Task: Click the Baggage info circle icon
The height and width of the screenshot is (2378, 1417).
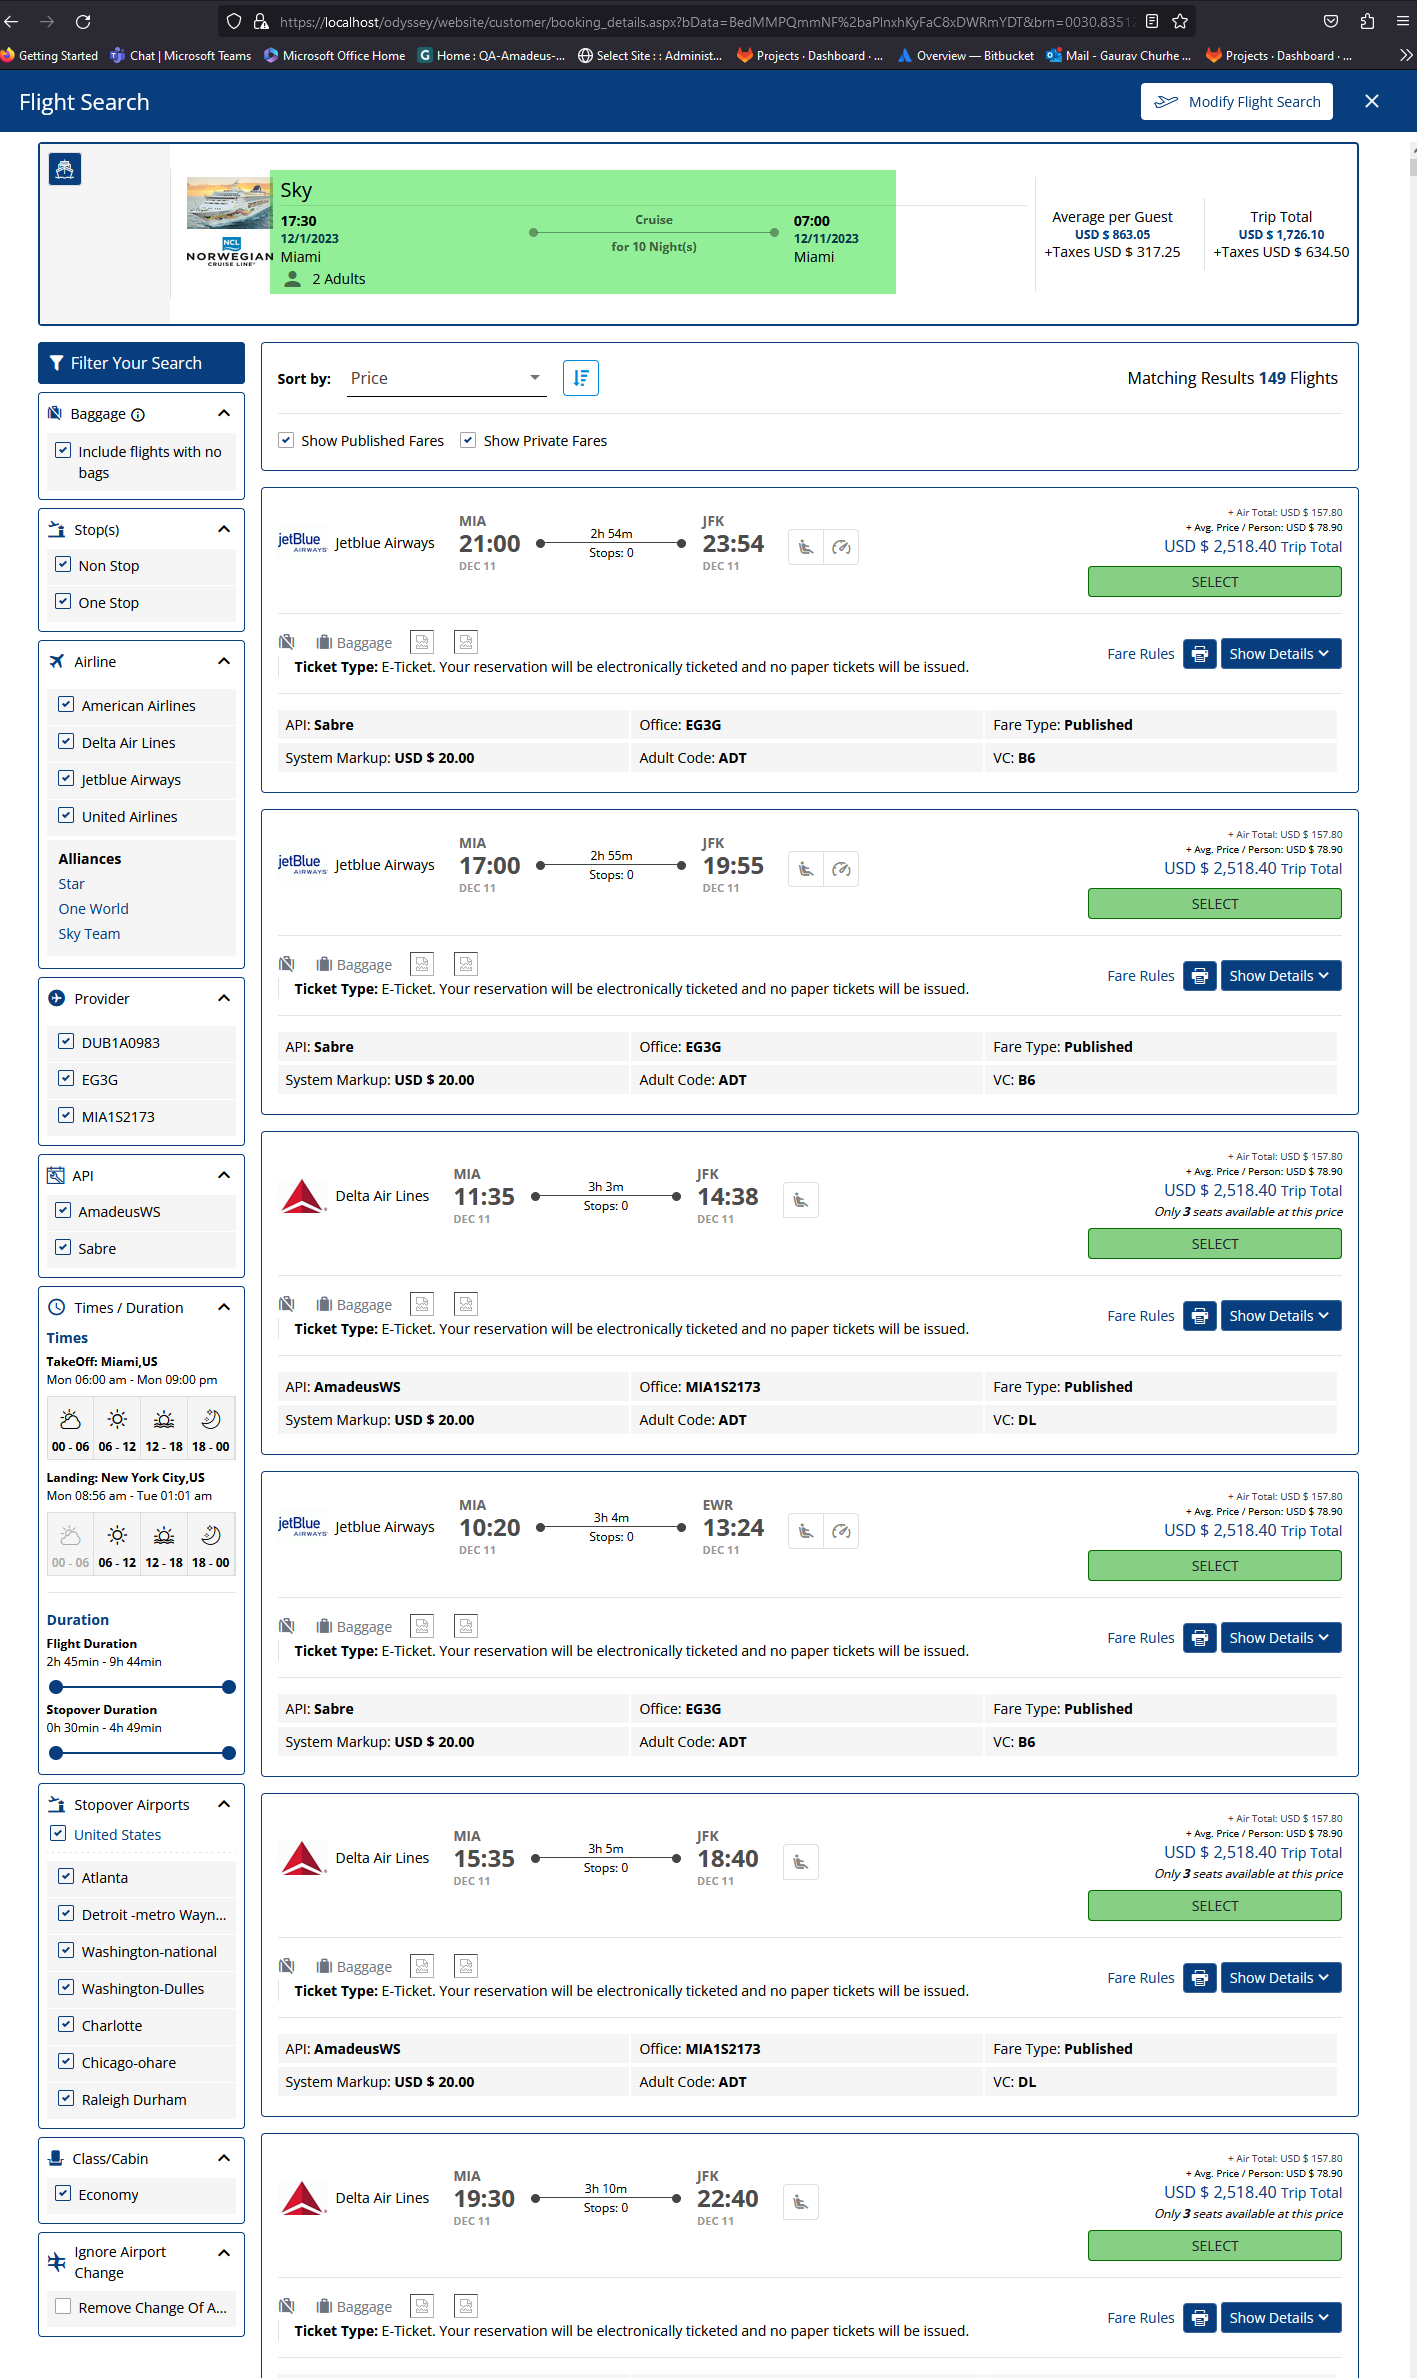Action: [138, 415]
